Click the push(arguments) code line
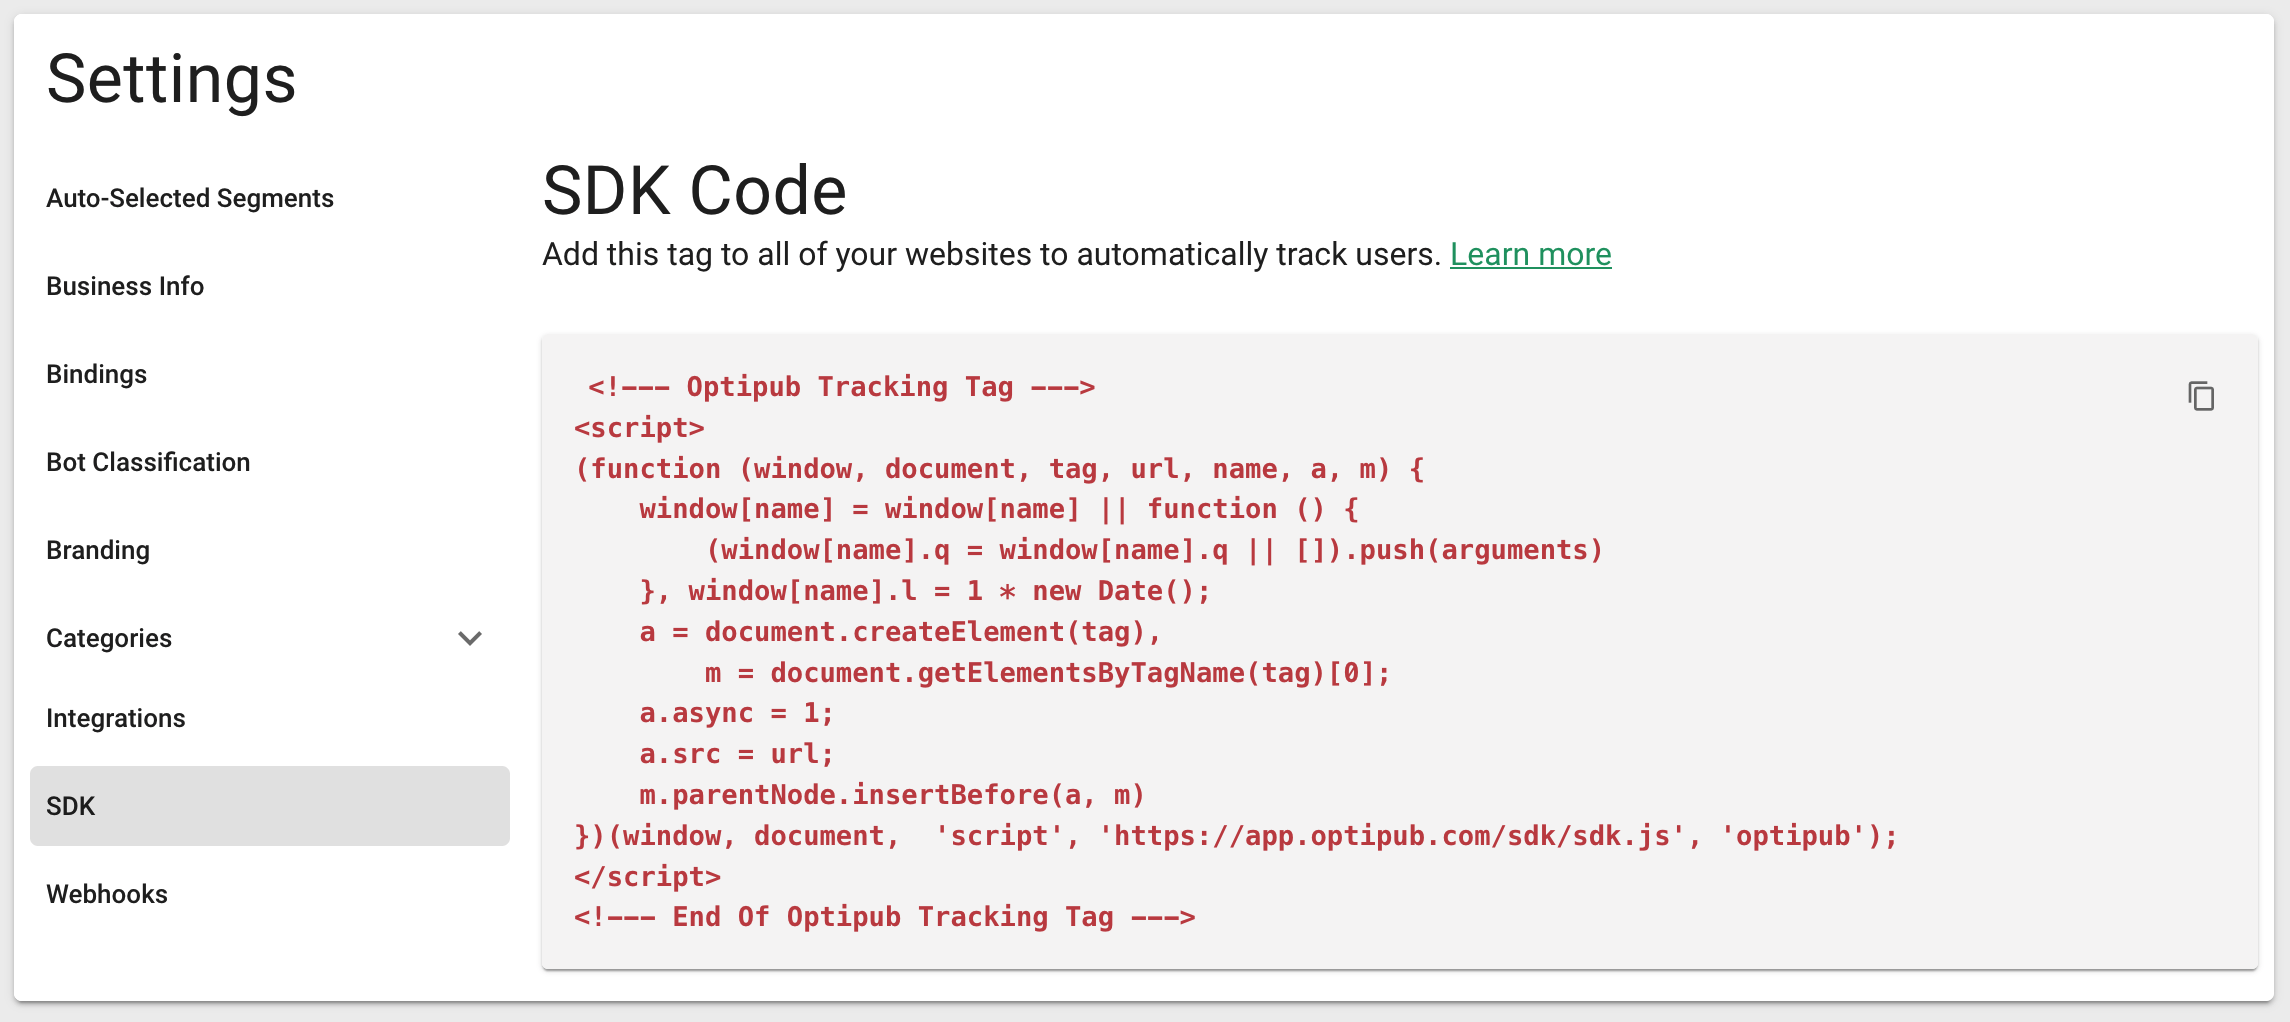The image size is (2290, 1022). (1155, 550)
